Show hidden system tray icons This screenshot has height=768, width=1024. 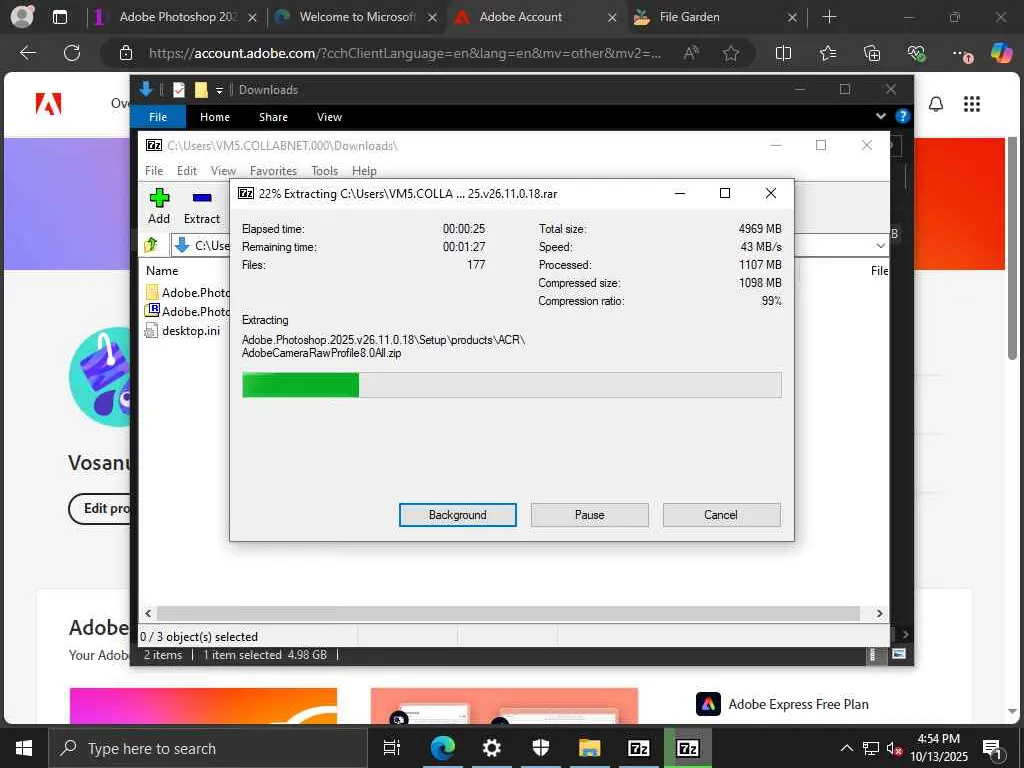(x=846, y=748)
